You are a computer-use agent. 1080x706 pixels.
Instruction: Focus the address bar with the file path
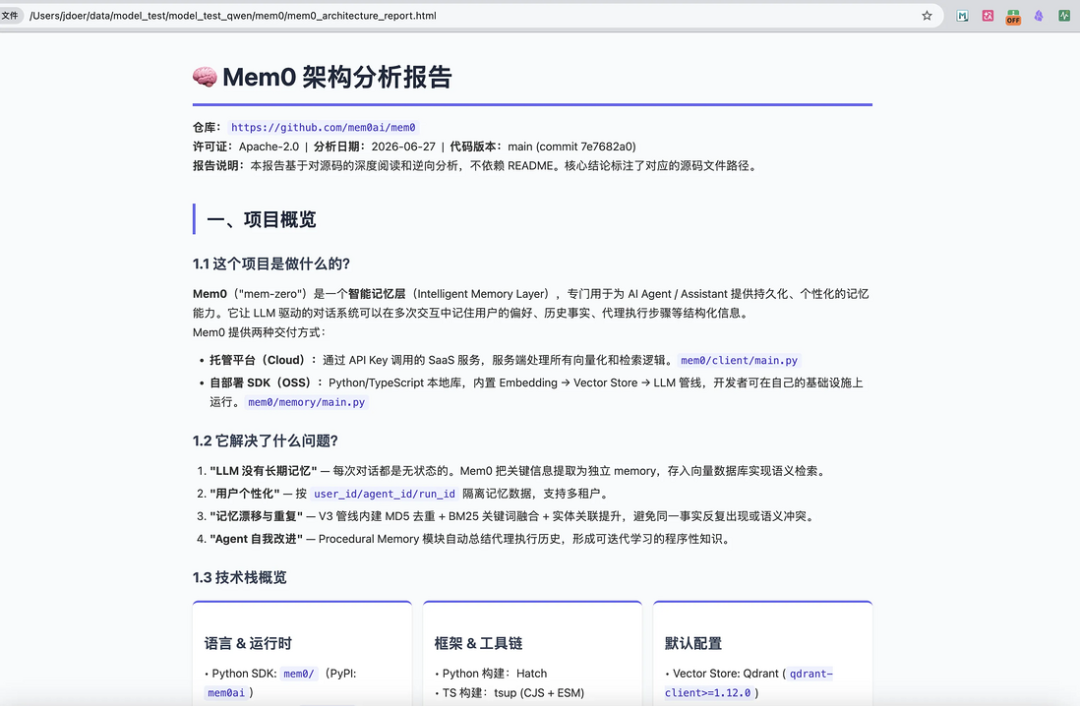pyautogui.click(x=468, y=16)
